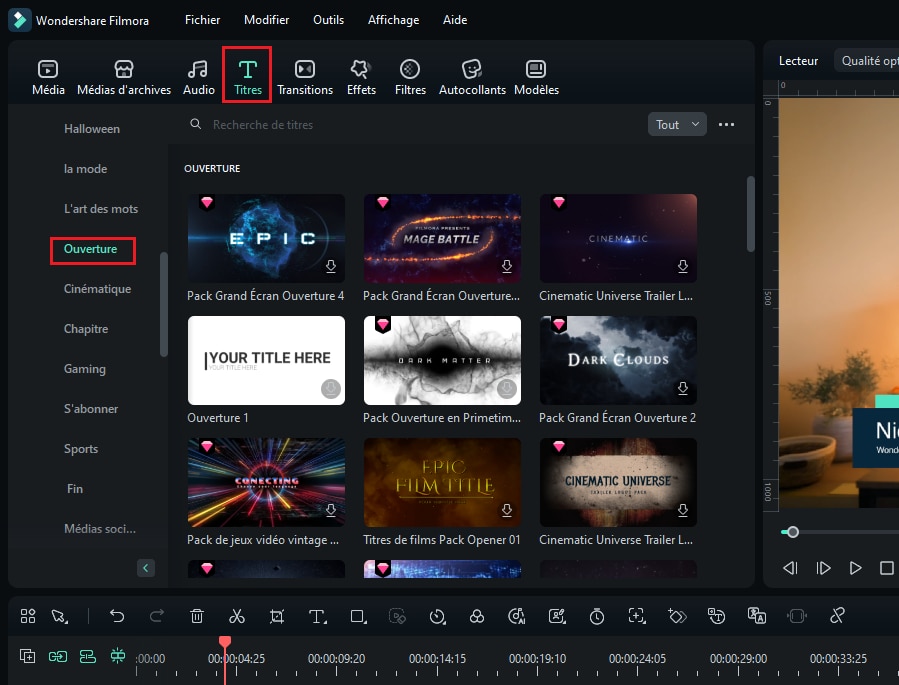Switch to the Audio tab
Screen dimensions: 899x685
pyautogui.click(x=198, y=77)
